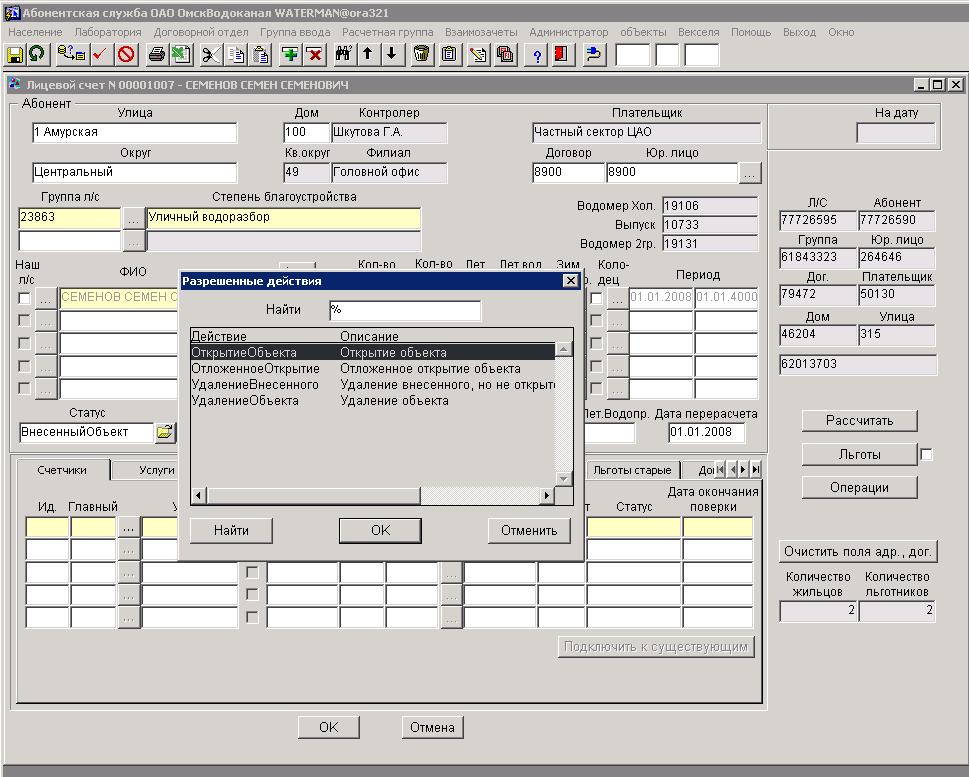This screenshot has width=969, height=777.
Task: Switch to the Счетчики tab
Action: (x=61, y=470)
